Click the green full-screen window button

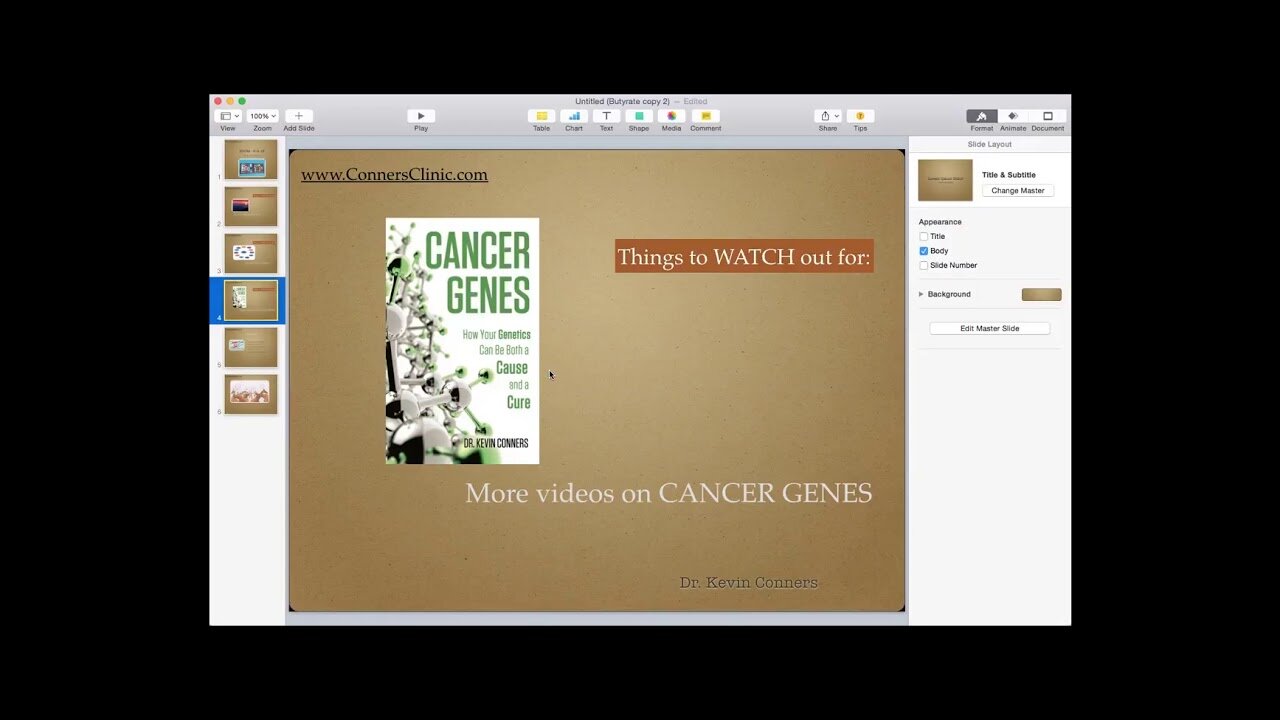242,101
